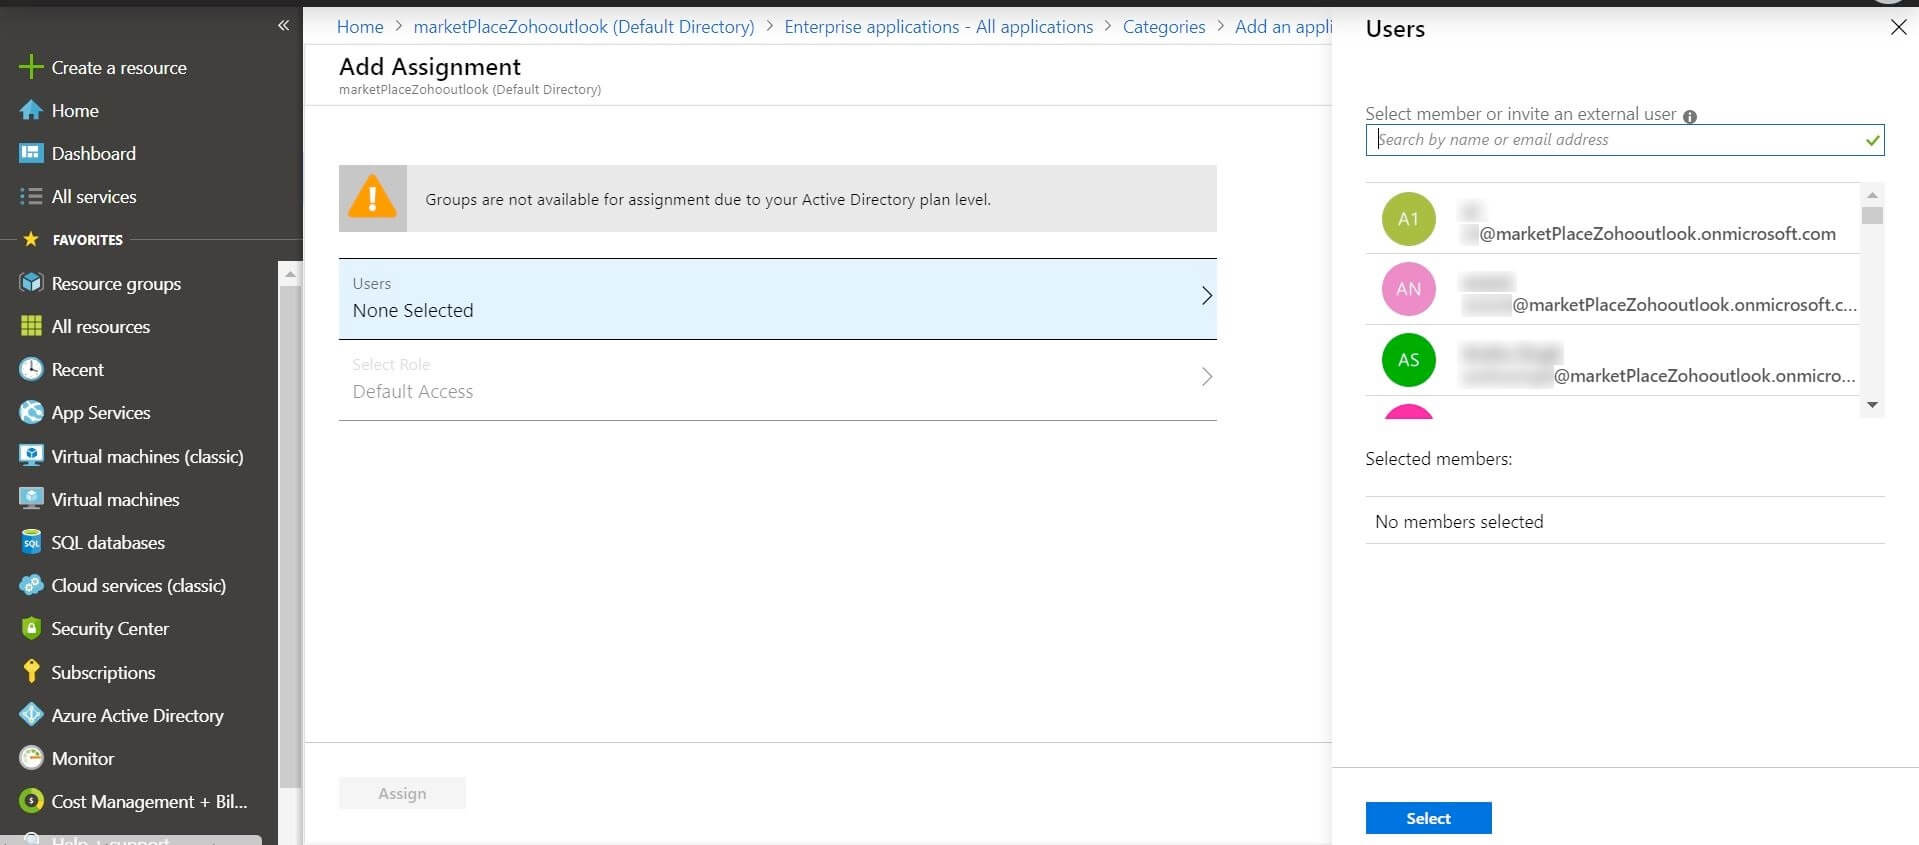Click the SQL databases icon
1919x845 pixels.
click(x=31, y=543)
